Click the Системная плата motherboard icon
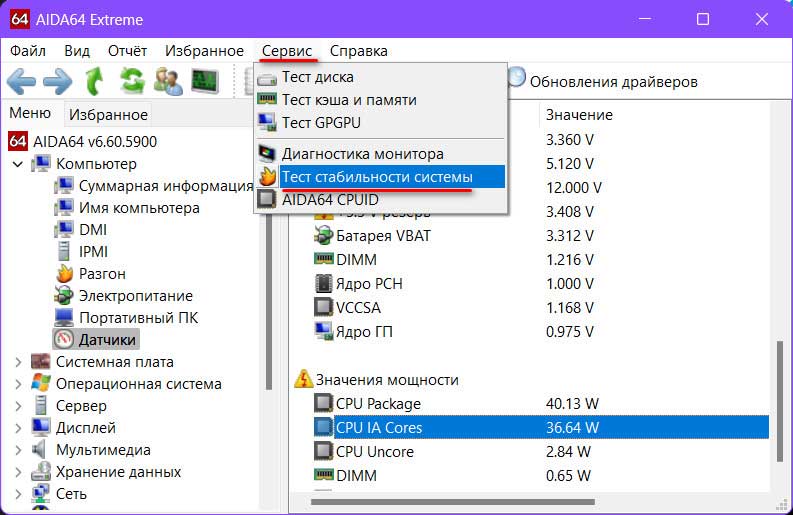The height and width of the screenshot is (515, 793). pos(40,362)
